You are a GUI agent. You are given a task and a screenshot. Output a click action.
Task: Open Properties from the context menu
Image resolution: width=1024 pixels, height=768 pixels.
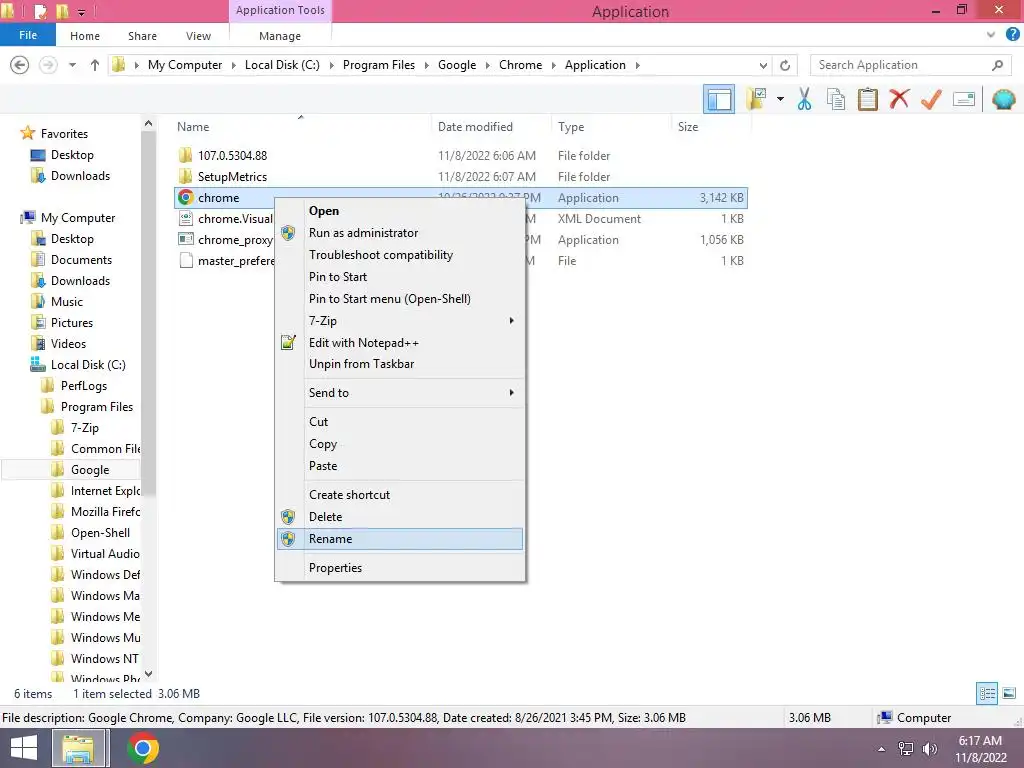click(400, 568)
